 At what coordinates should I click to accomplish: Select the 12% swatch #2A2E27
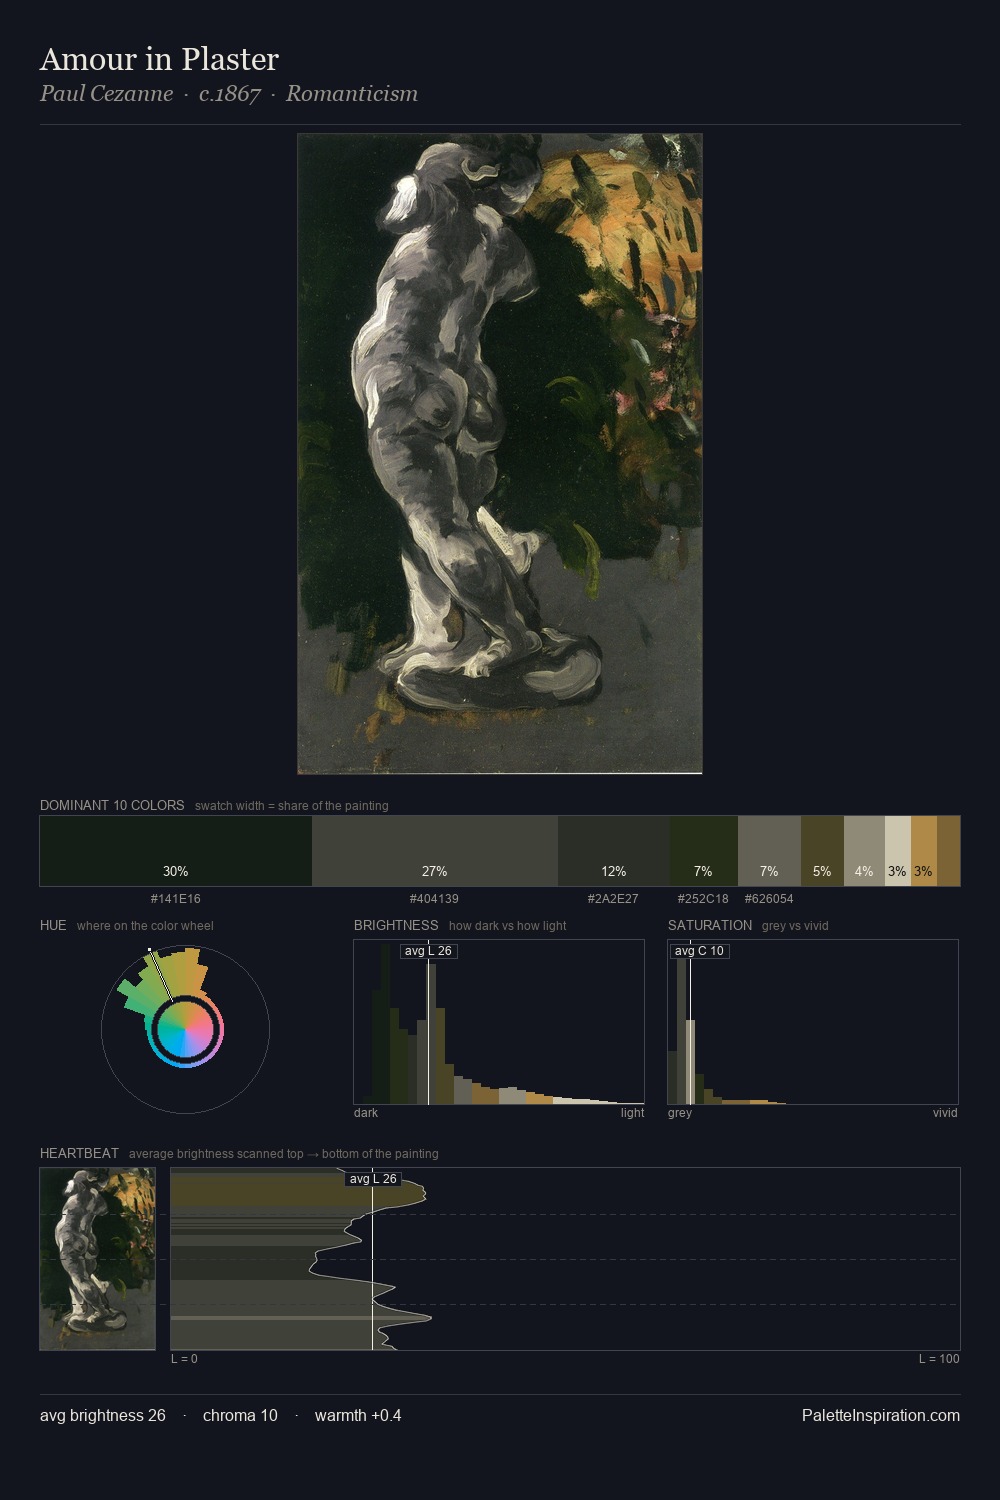tap(614, 851)
